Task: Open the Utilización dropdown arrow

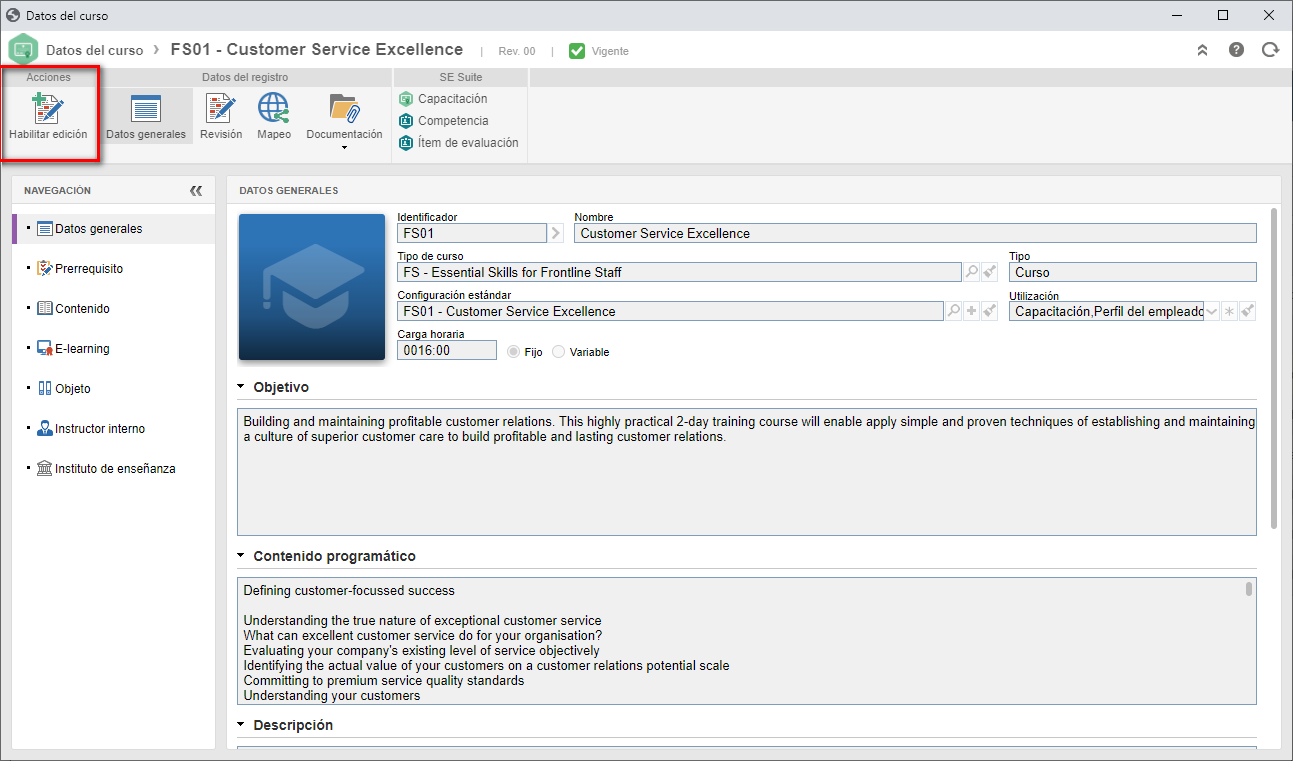Action: tap(1212, 311)
